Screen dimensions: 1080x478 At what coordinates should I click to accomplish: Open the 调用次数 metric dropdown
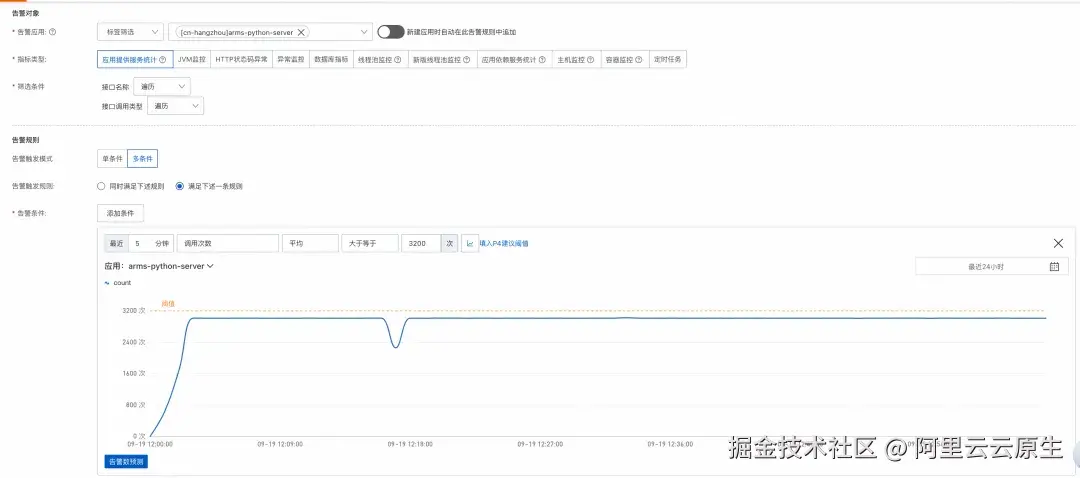tap(227, 244)
